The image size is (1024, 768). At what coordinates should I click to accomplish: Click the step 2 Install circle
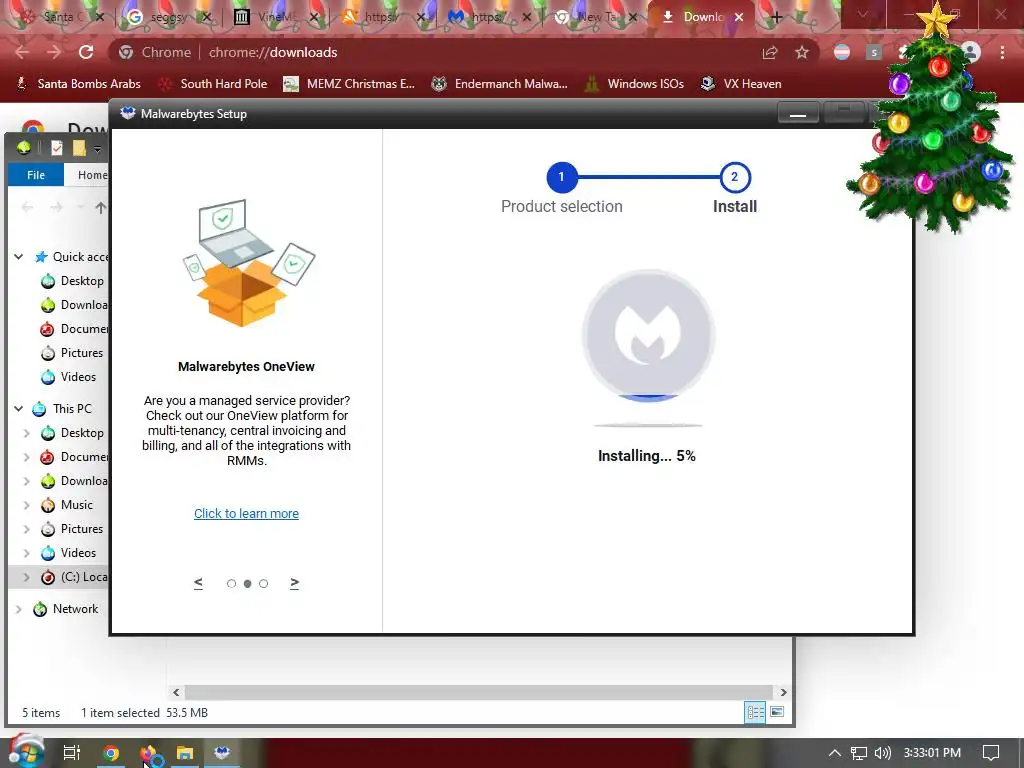click(735, 177)
